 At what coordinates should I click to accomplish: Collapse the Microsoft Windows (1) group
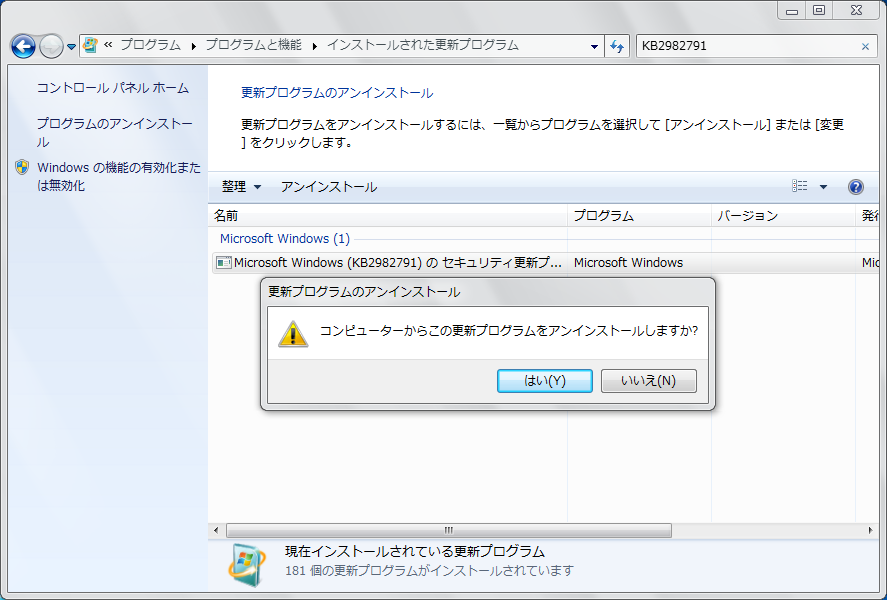[285, 239]
